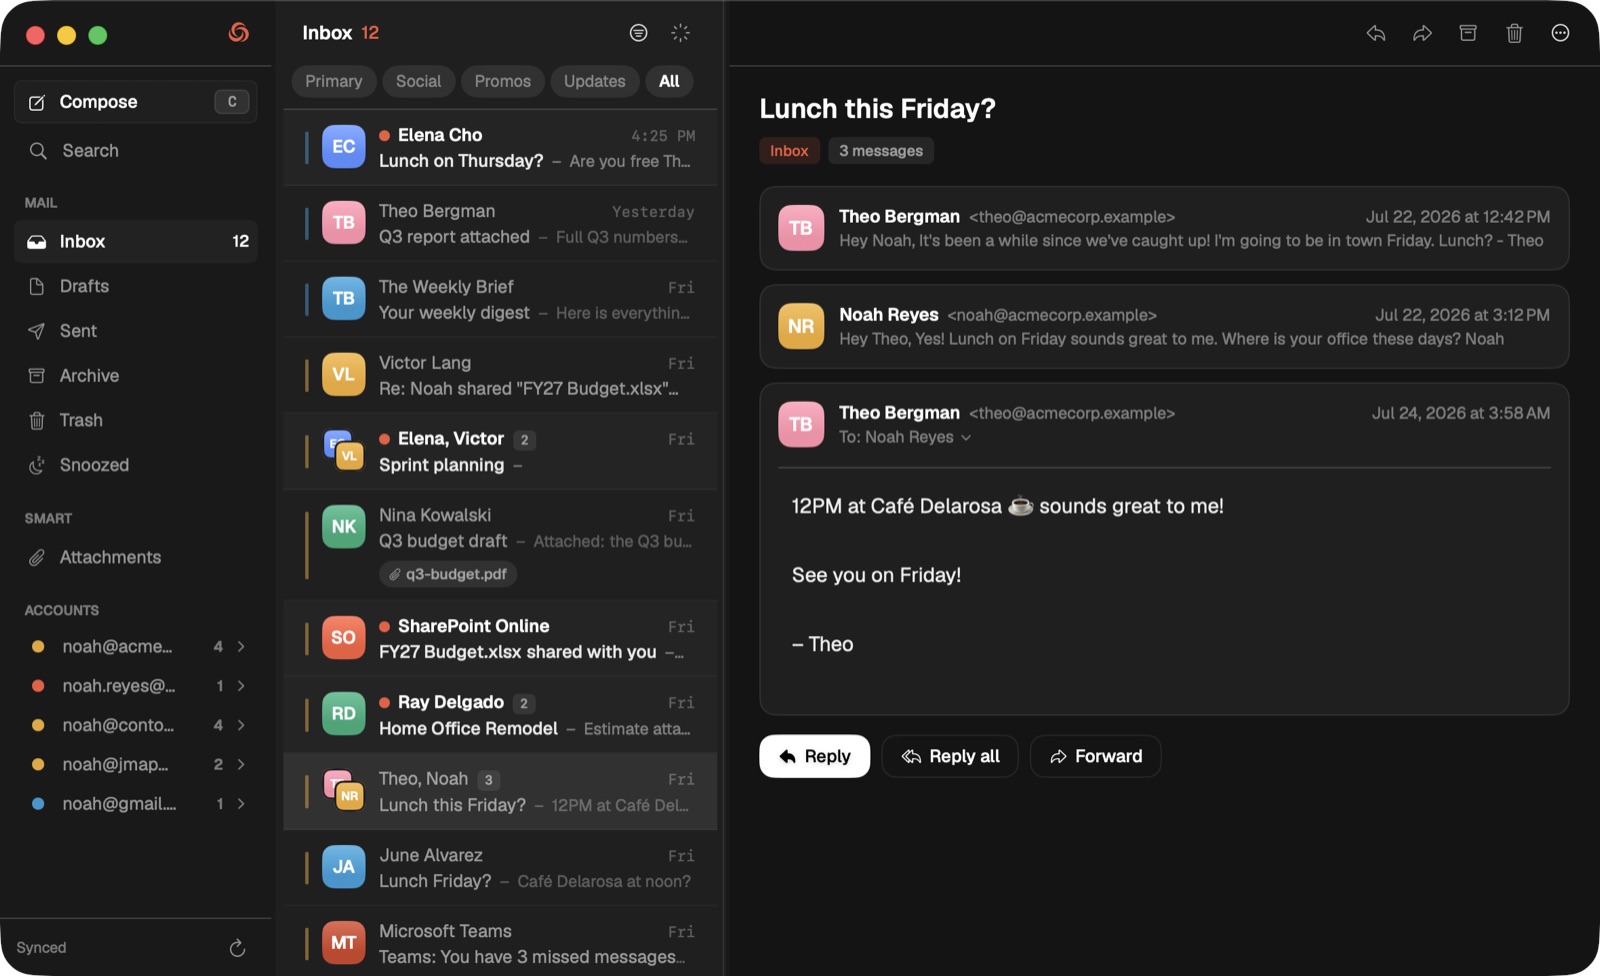The height and width of the screenshot is (976, 1600).
Task: Click the Compose button
Action: (x=136, y=102)
